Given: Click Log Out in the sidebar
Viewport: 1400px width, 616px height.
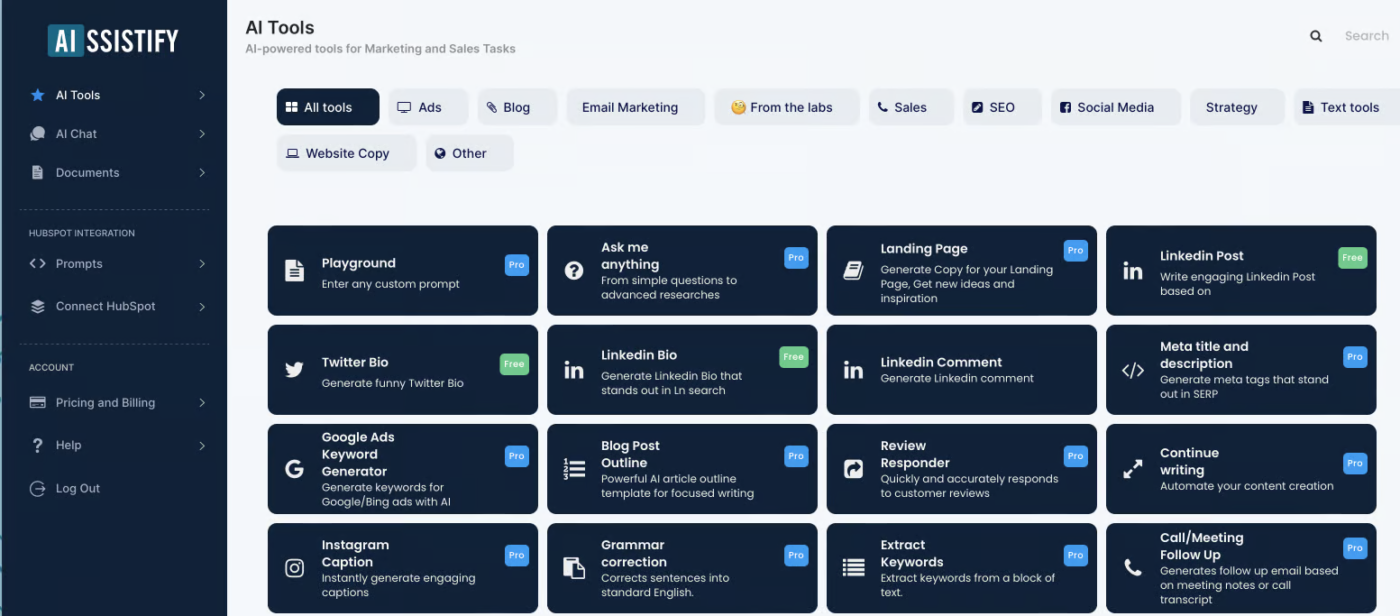Looking at the screenshot, I should pyautogui.click(x=77, y=489).
